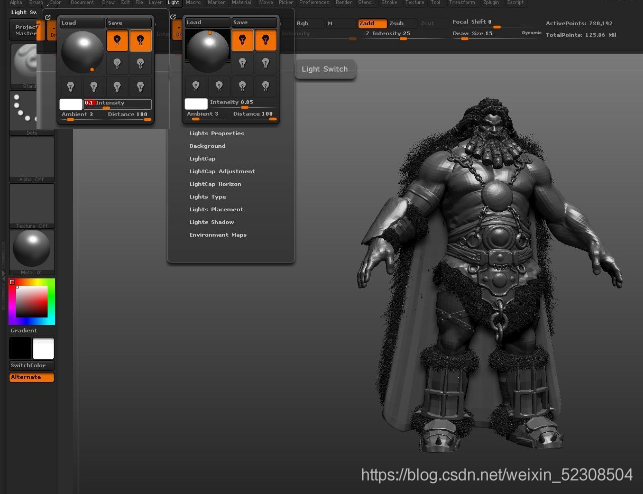Click the dock icon above the faded light panel
The width and height of the screenshot is (643, 494).
pos(48,17)
